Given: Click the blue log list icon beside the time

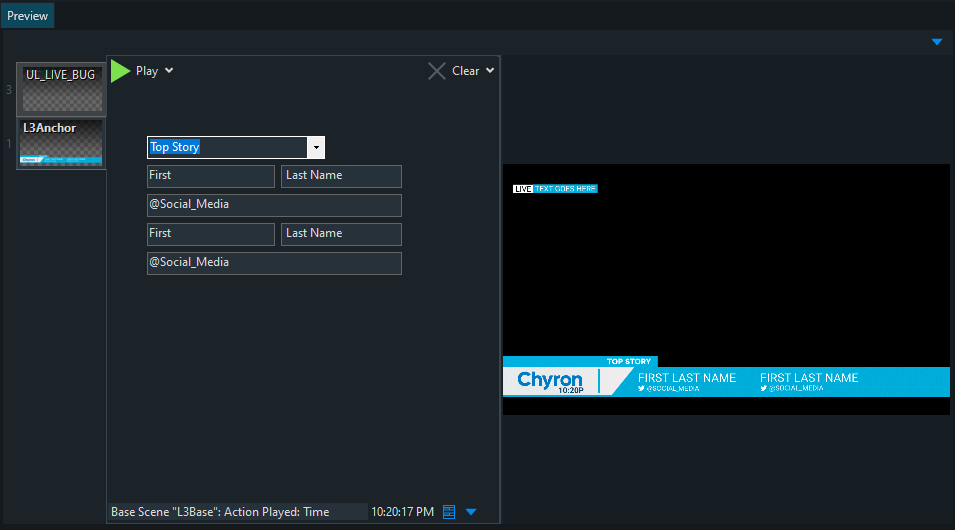Looking at the screenshot, I should [x=449, y=512].
